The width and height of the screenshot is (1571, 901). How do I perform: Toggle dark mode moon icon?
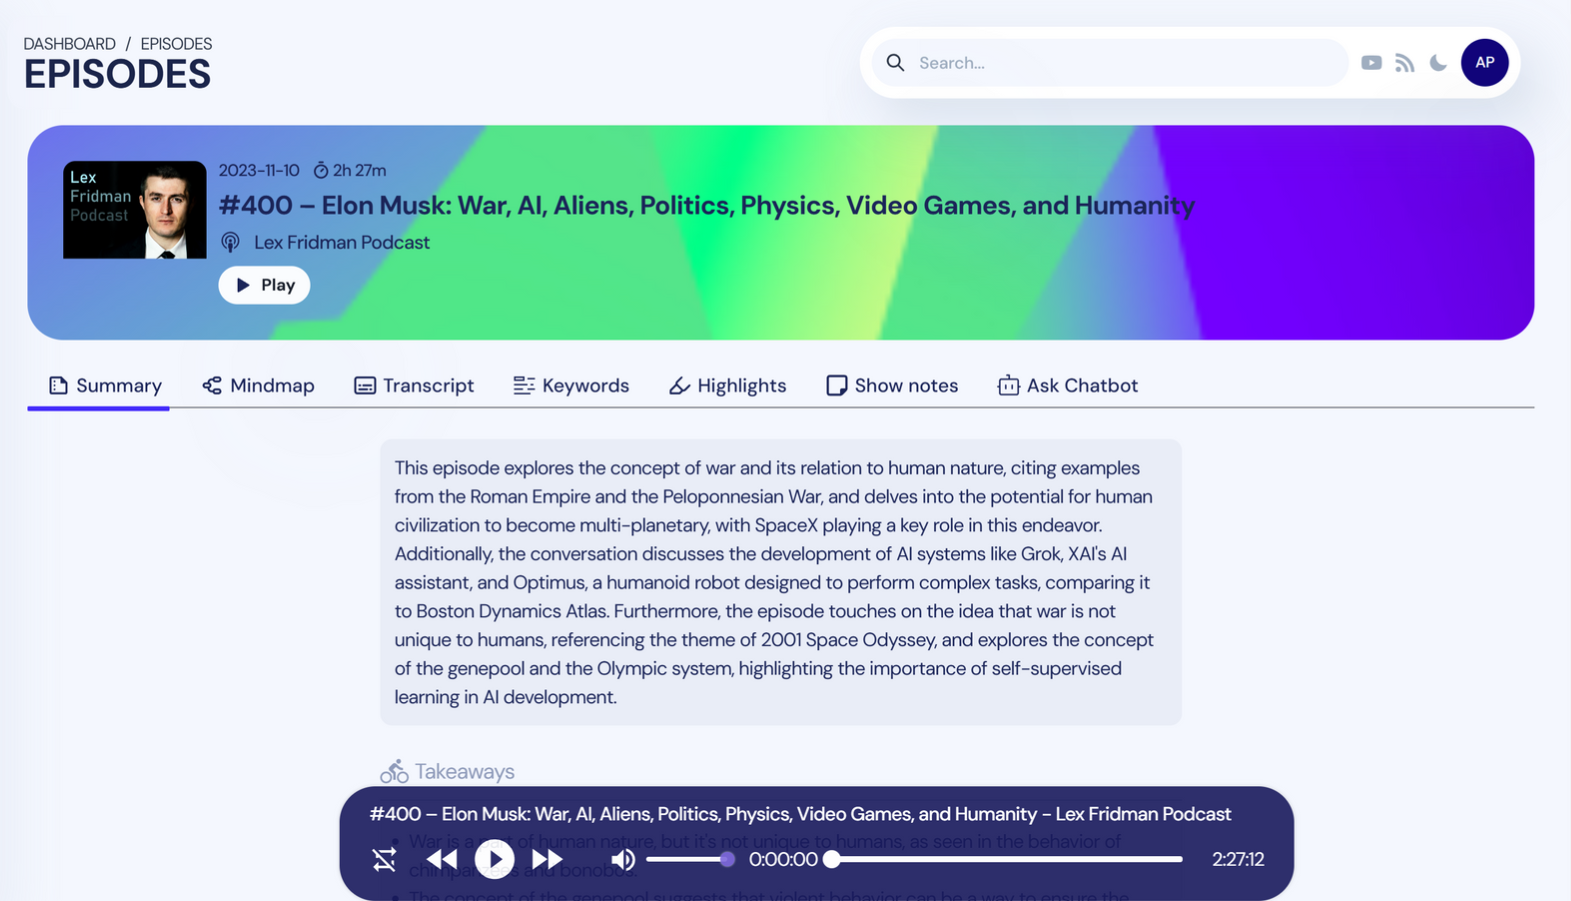1438,63
